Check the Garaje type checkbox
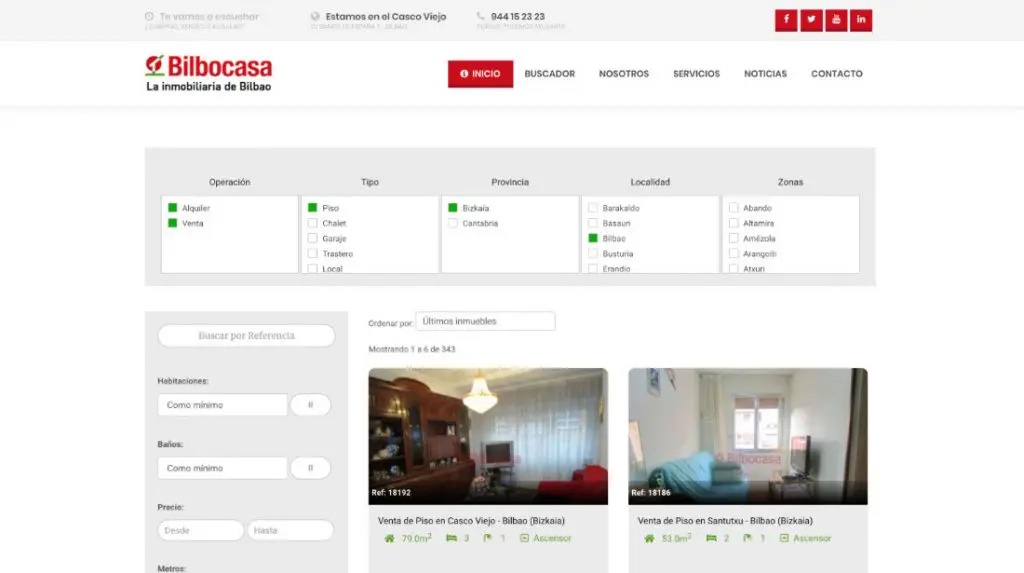 (x=312, y=238)
